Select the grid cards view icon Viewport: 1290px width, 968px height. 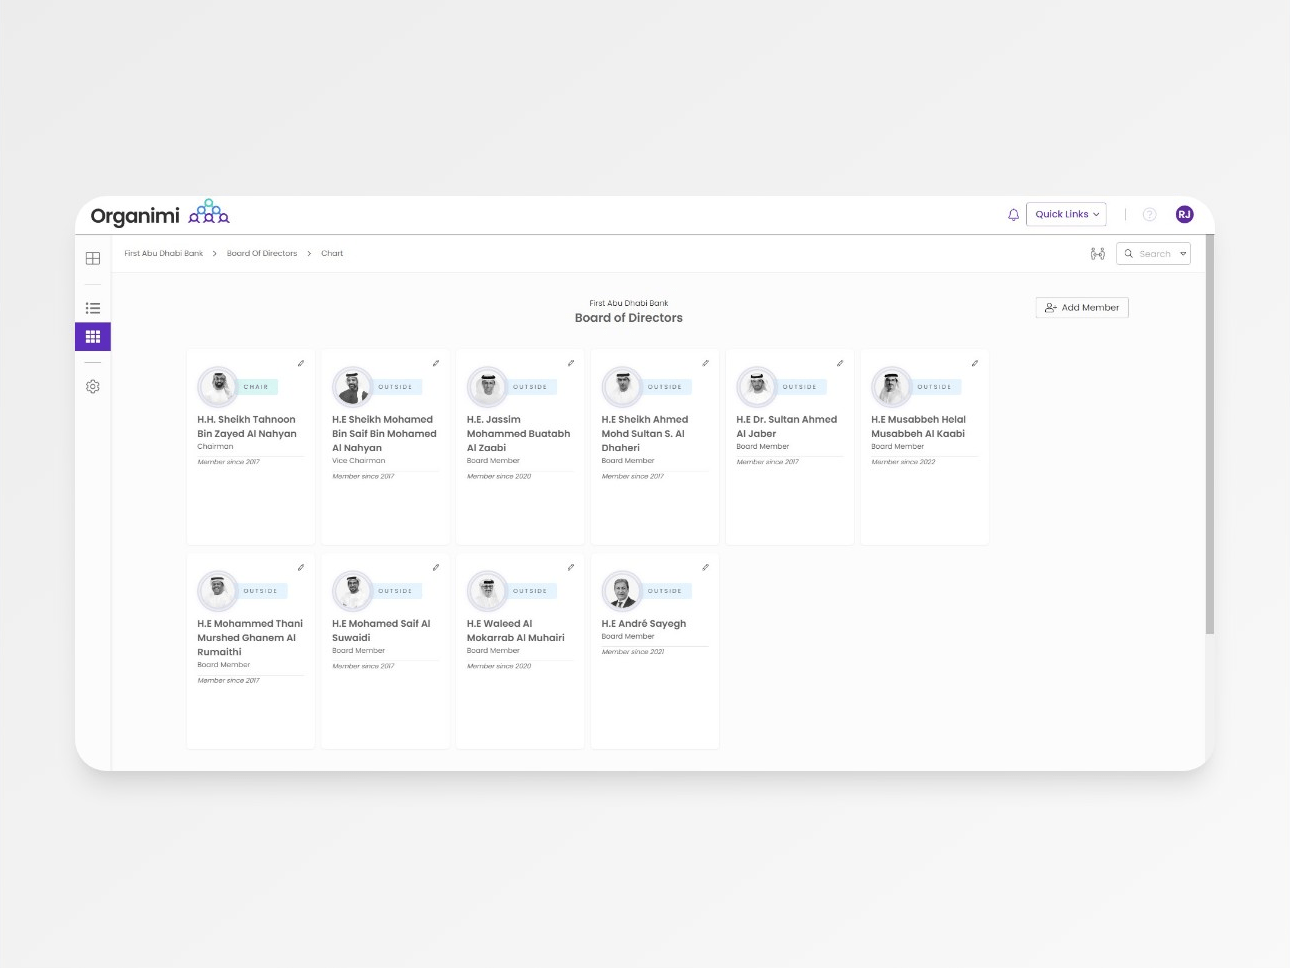click(93, 337)
